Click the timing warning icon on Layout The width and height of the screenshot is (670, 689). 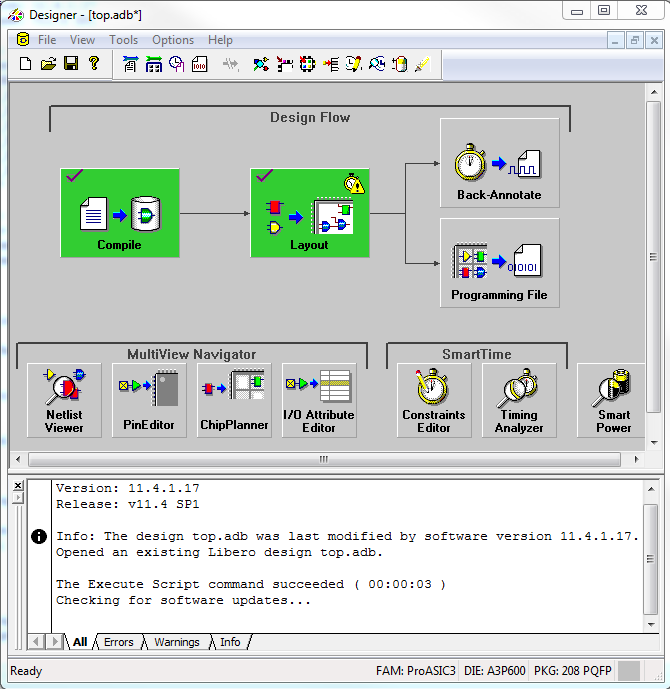click(x=354, y=183)
